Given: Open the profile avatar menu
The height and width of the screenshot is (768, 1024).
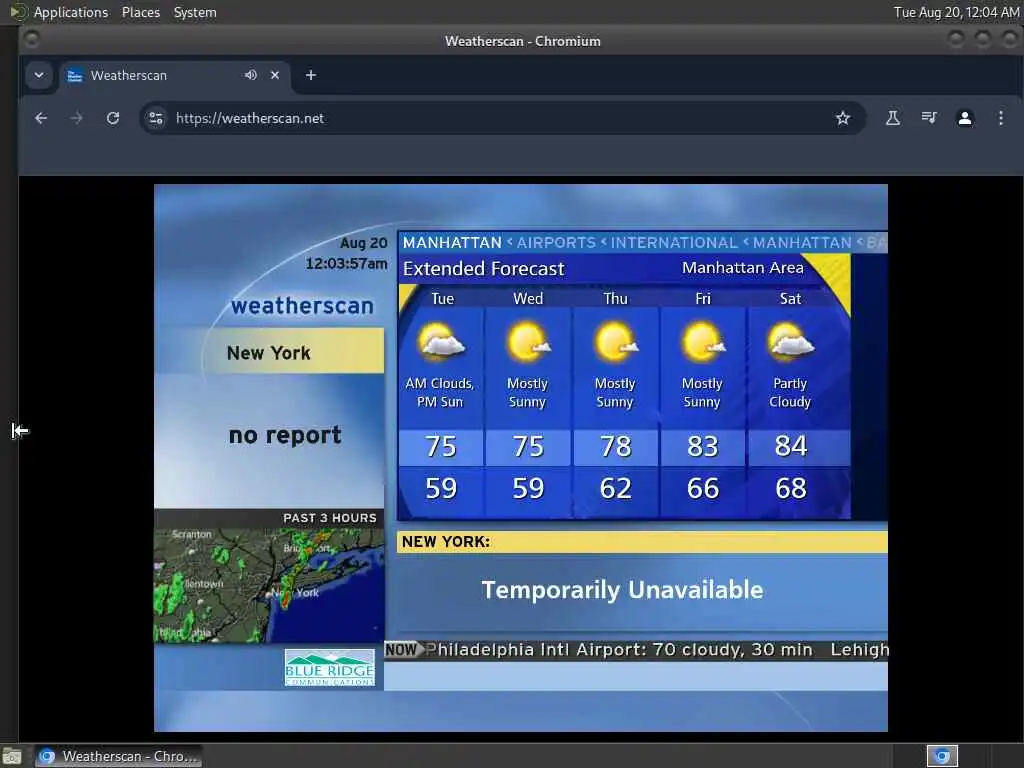Looking at the screenshot, I should (x=965, y=118).
